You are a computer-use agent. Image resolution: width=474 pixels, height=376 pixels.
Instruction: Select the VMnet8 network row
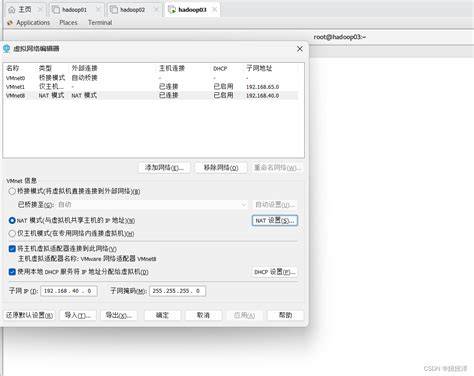point(152,95)
